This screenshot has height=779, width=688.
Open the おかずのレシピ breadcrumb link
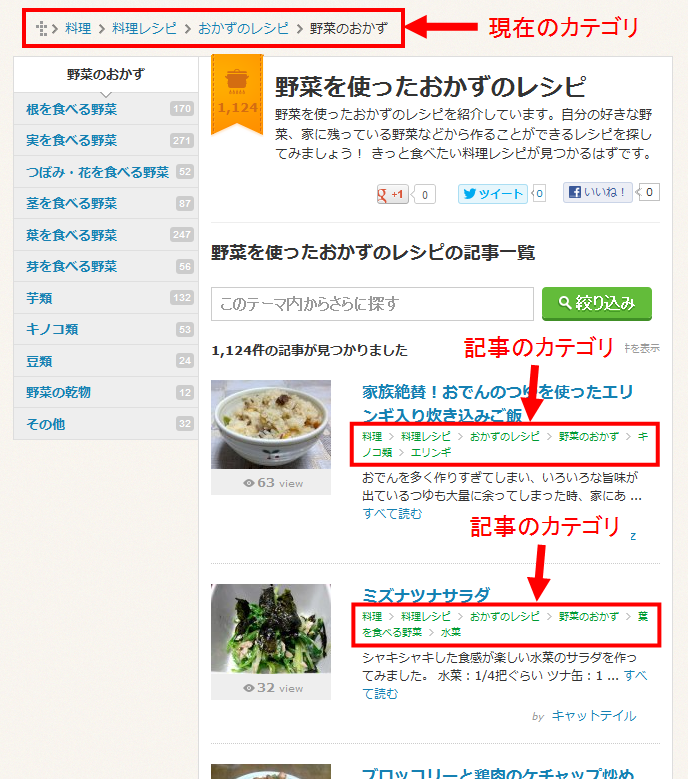coord(243,29)
